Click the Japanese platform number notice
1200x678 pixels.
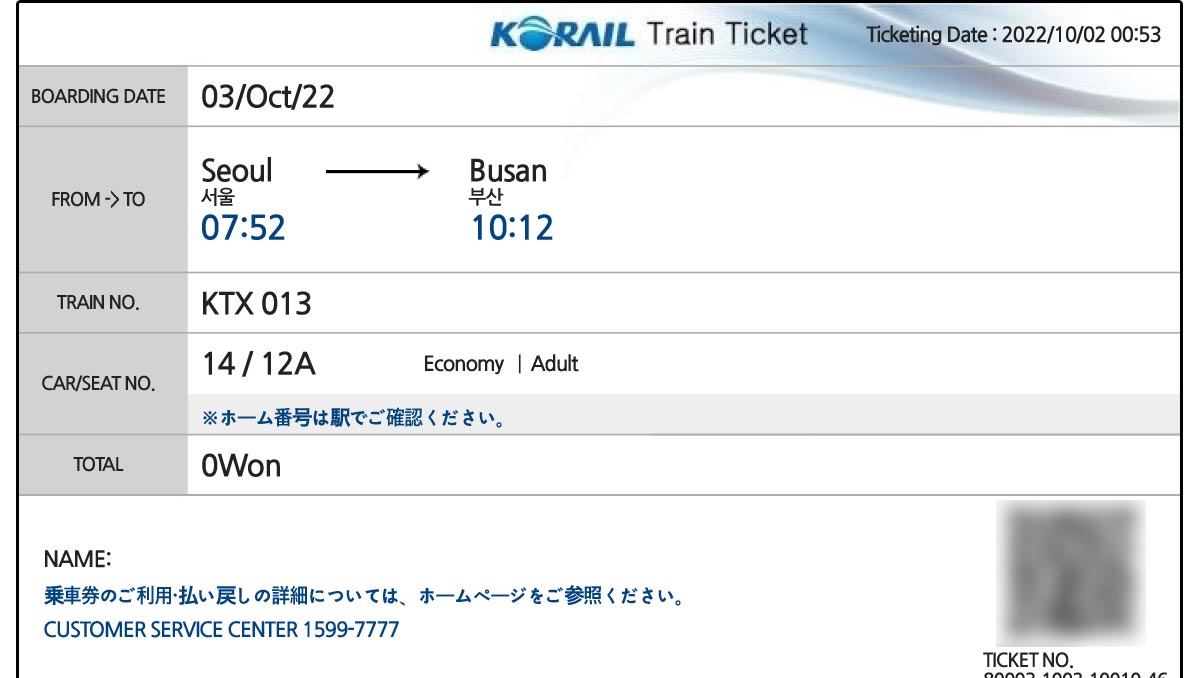(x=353, y=418)
